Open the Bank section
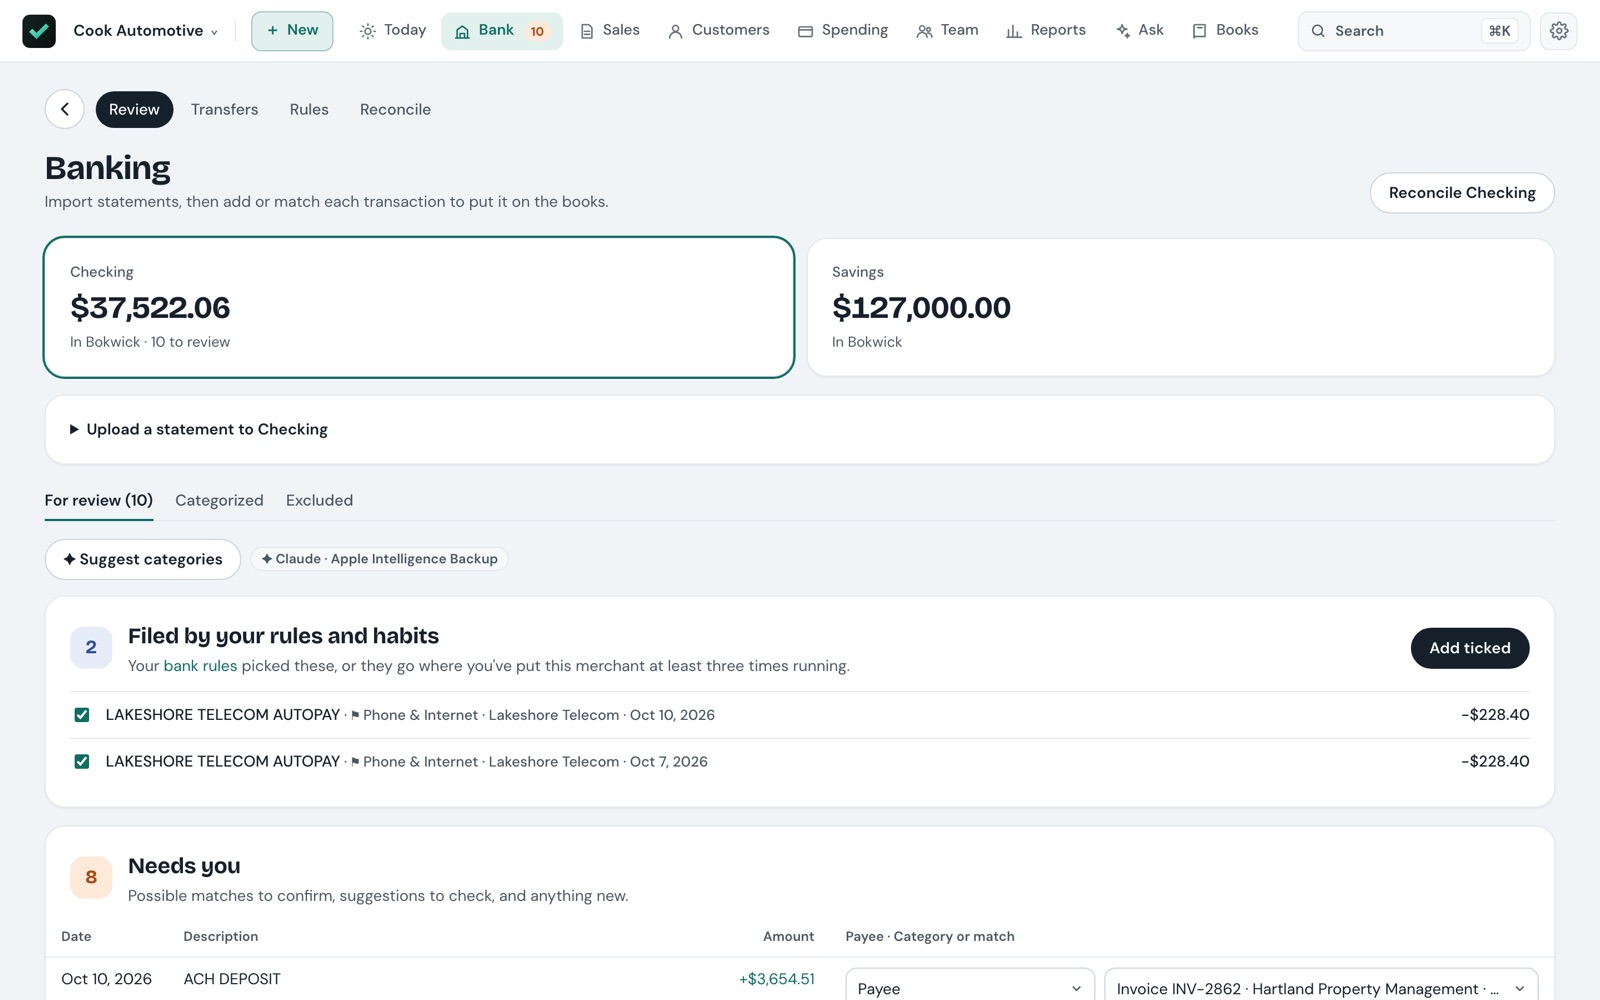Screen dimensions: 1600x1000 click(x=502, y=31)
